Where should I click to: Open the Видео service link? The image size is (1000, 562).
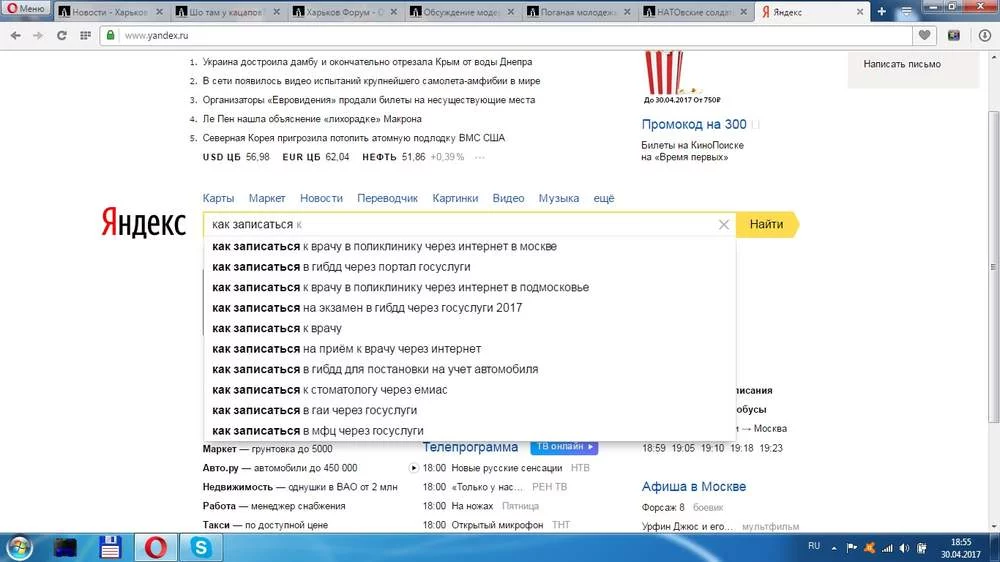pyautogui.click(x=508, y=198)
